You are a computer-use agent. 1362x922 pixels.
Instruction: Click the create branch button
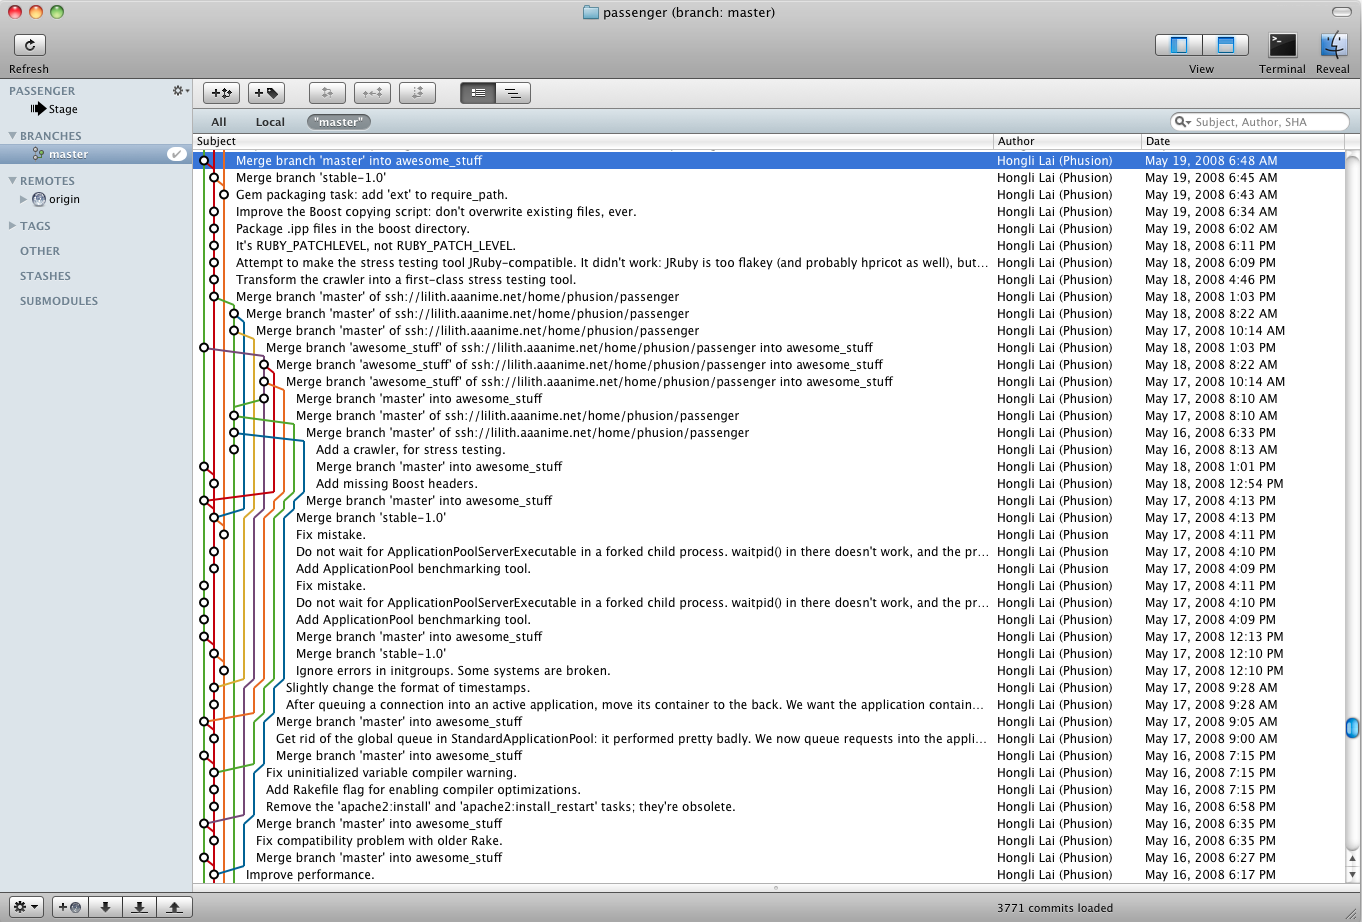[x=221, y=93]
